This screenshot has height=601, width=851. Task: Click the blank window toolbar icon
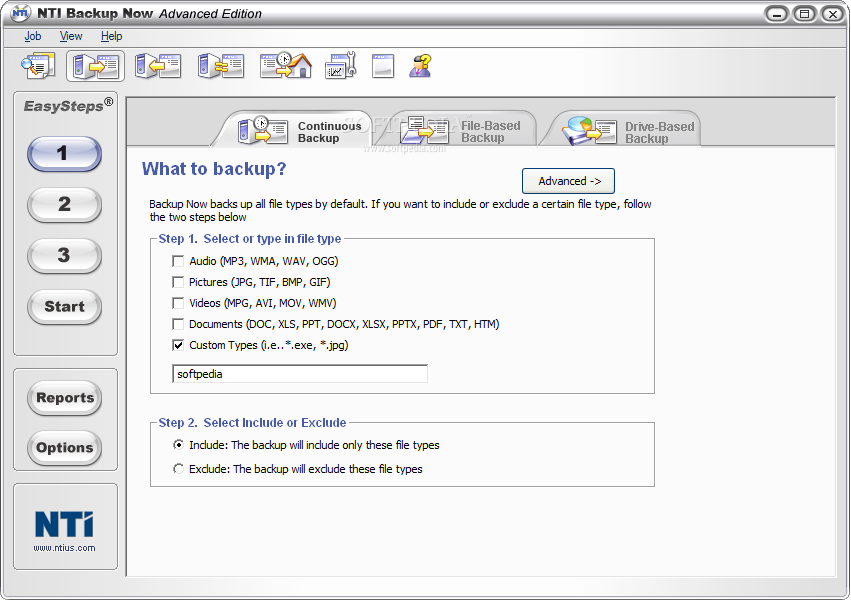(x=383, y=66)
